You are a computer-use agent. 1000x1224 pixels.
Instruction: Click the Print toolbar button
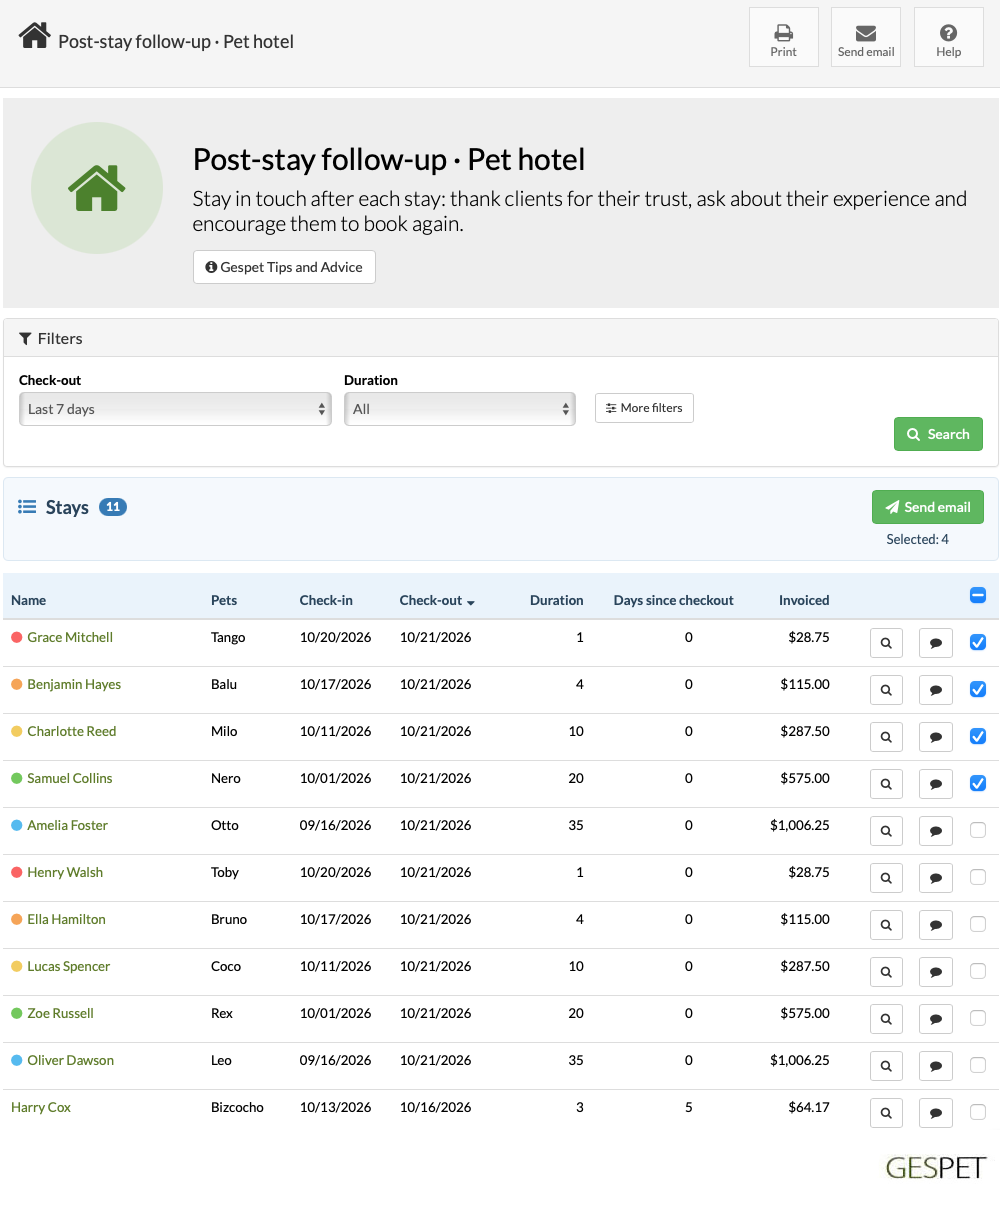point(784,37)
